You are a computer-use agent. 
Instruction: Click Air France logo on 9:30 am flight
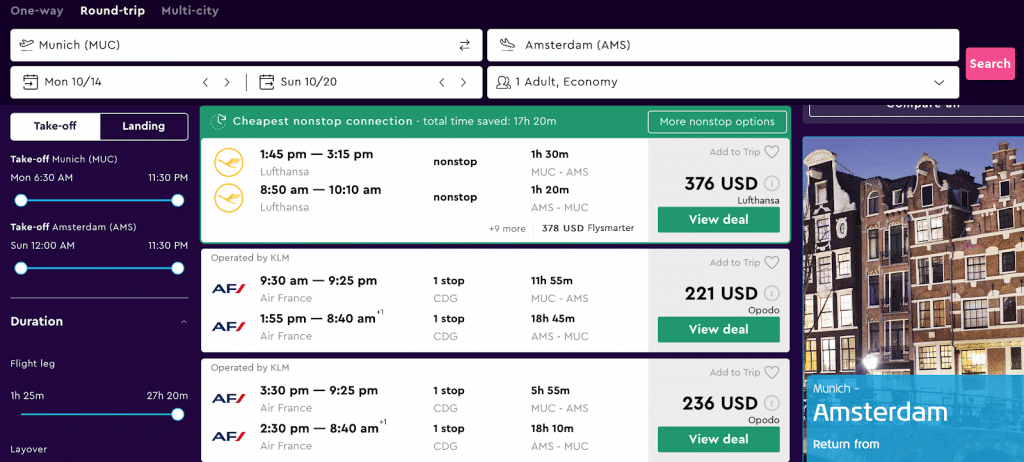229,288
